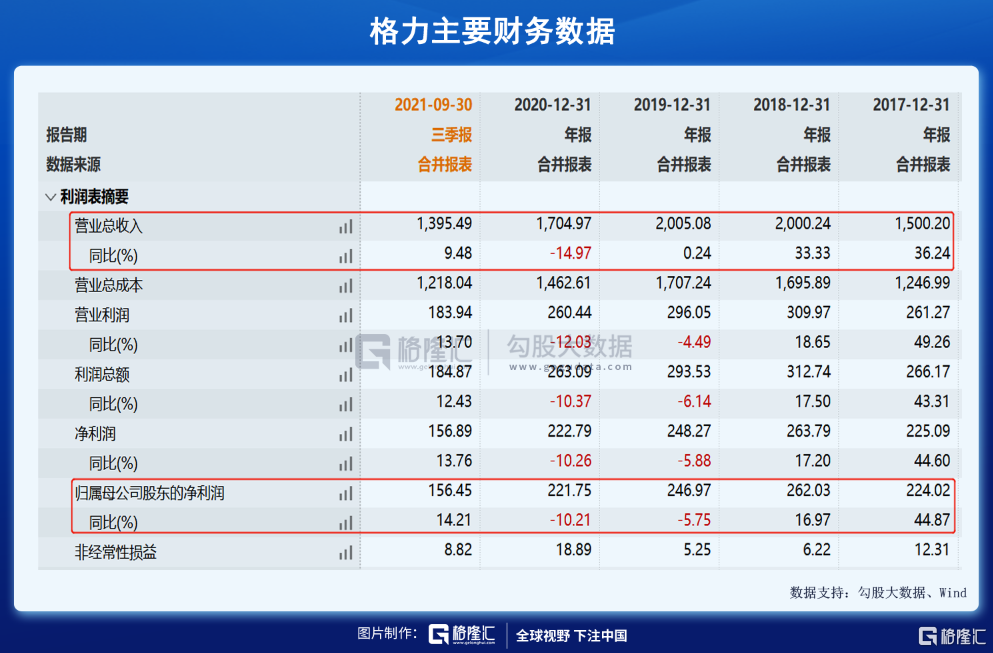This screenshot has height=653, width=993.
Task: Open chart icon for 同比(%) under 净利润
Action: (345, 464)
